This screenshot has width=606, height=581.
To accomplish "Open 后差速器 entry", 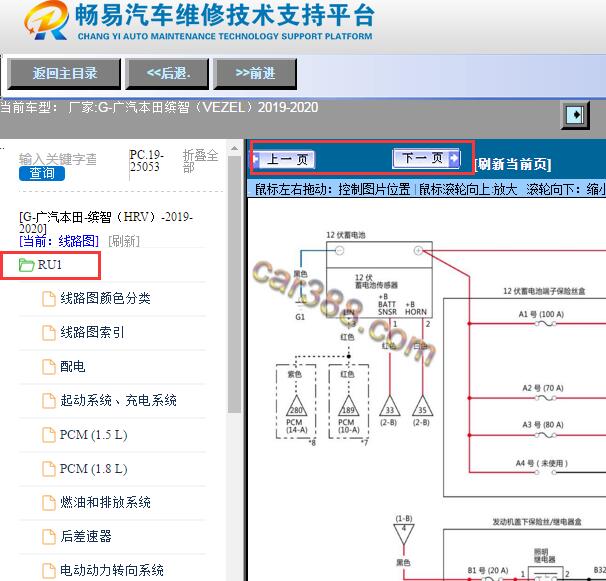I will [86, 537].
